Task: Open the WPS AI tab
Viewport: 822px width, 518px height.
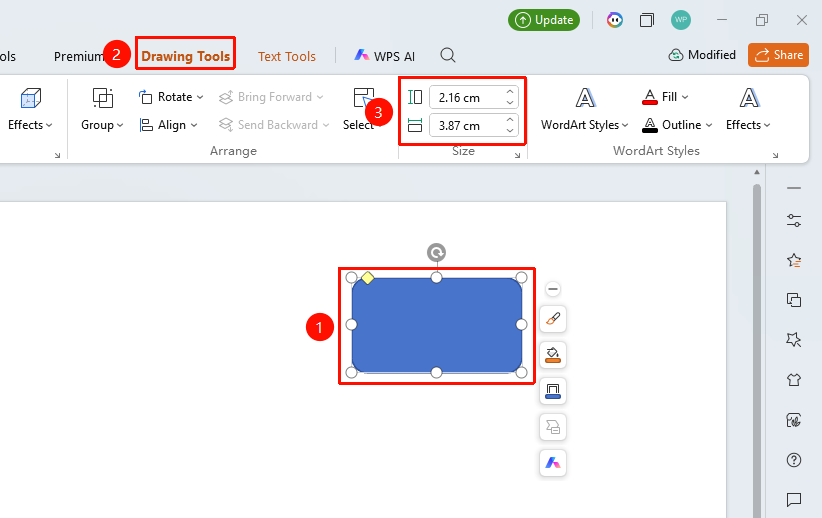Action: [x=385, y=56]
